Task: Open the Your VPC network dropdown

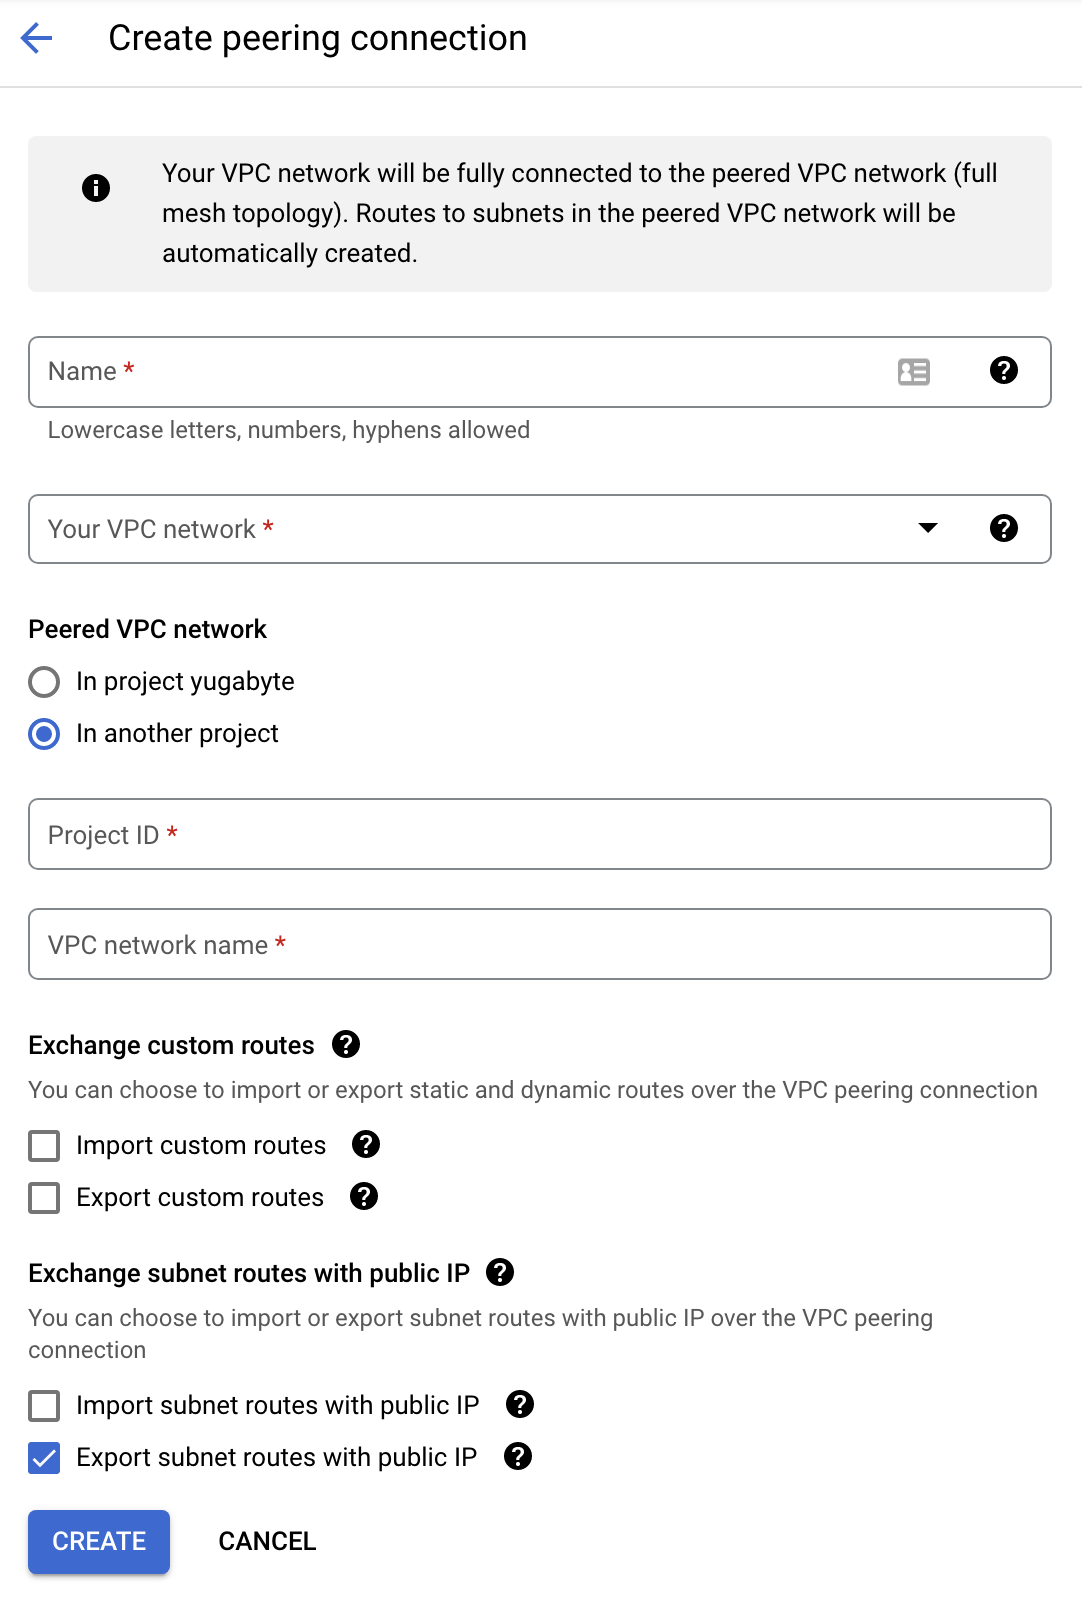Action: [928, 528]
